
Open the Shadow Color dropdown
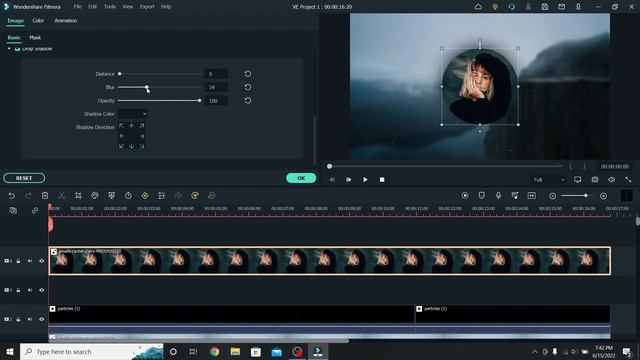[x=133, y=114]
